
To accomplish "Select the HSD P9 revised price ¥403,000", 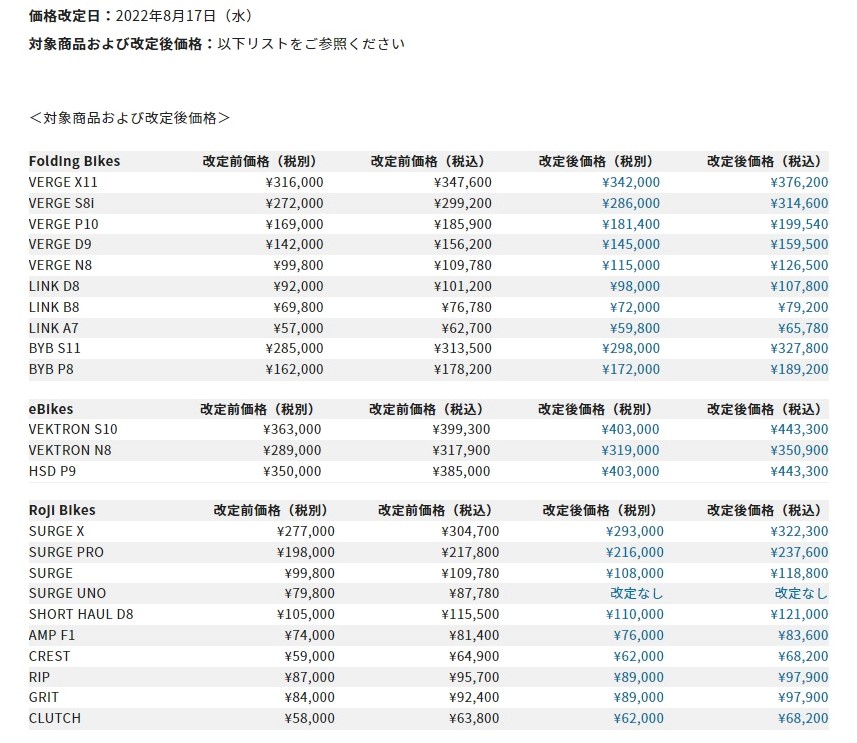I will pyautogui.click(x=630, y=471).
